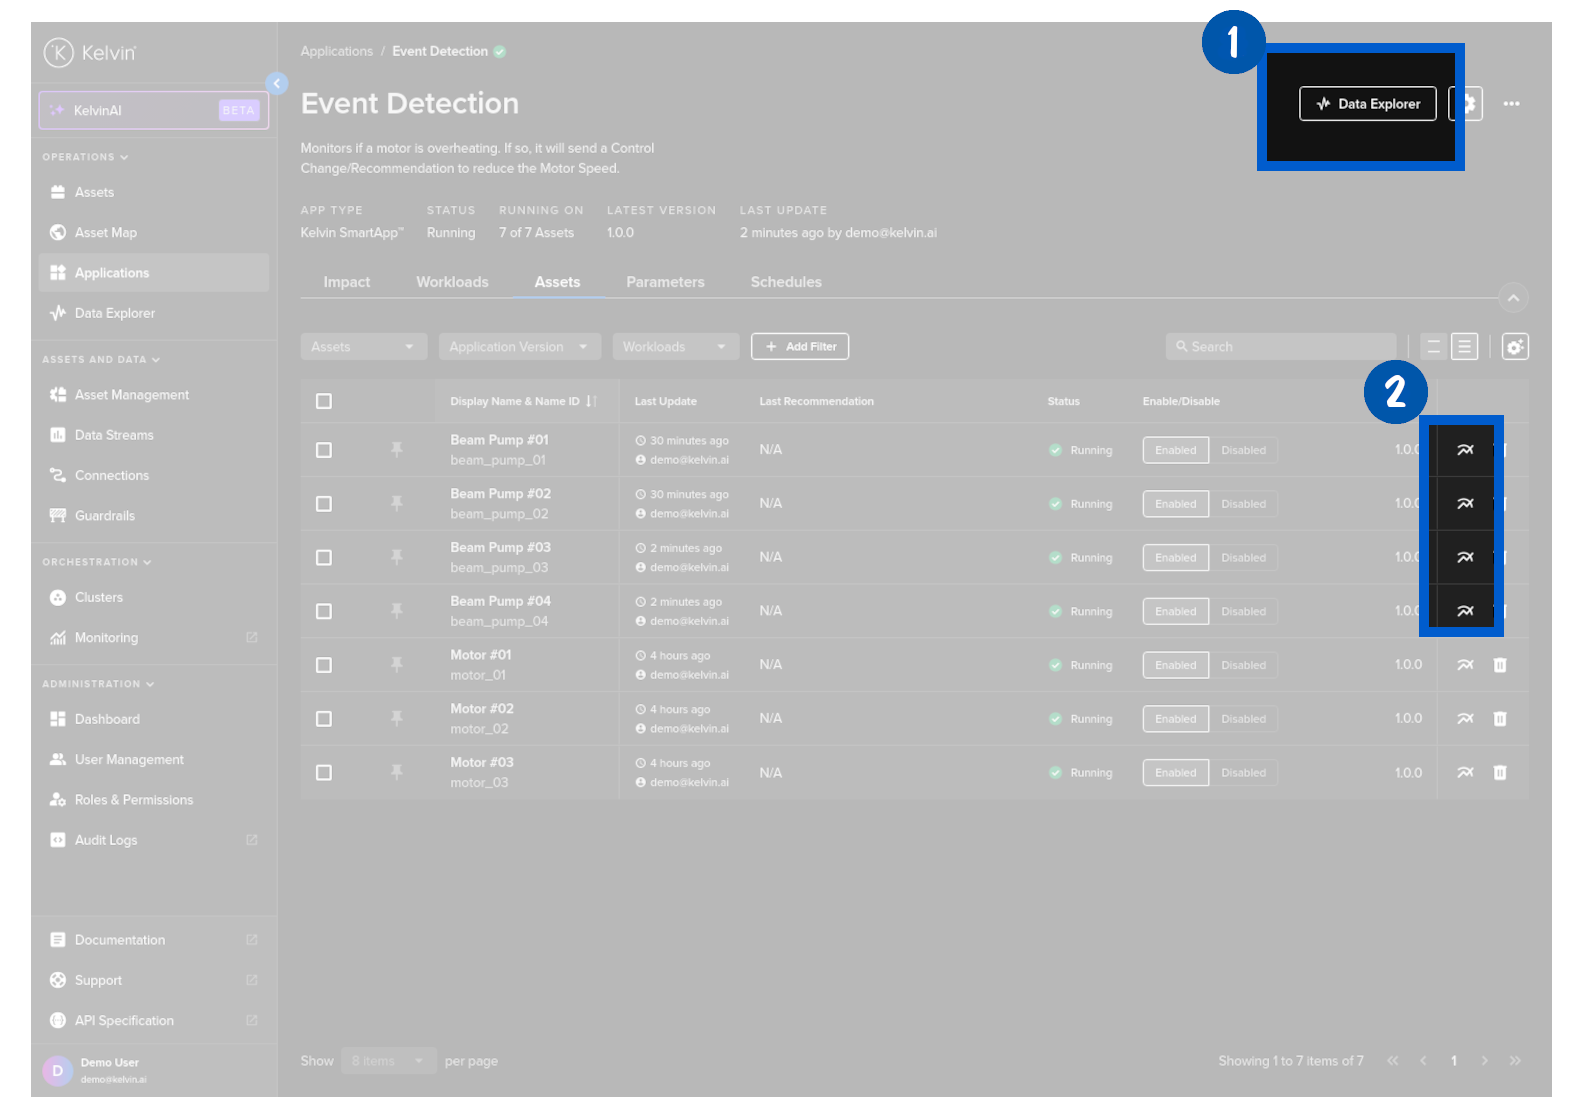Collapse the sidebar with arrow button
The width and height of the screenshot is (1584, 1120).
coord(277,83)
